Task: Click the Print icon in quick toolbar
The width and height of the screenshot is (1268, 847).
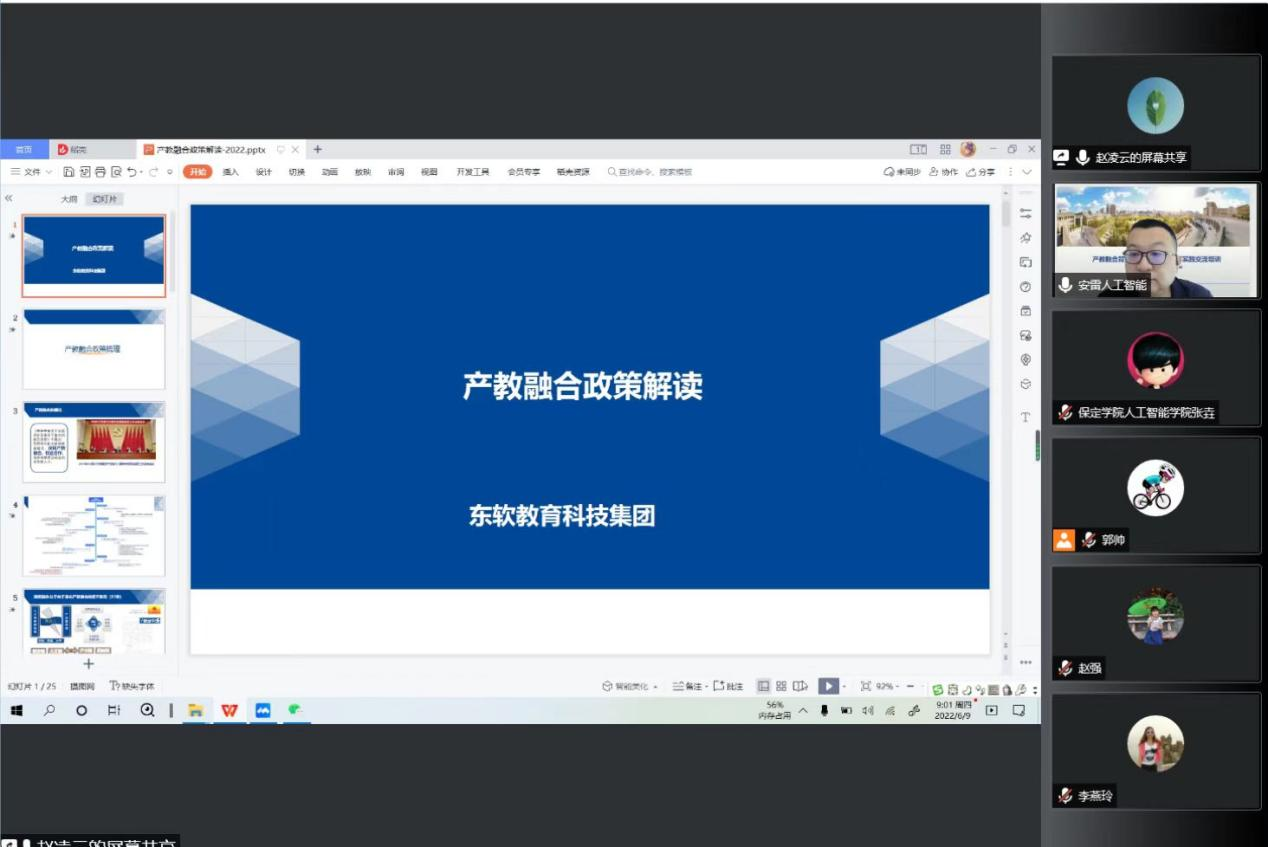Action: pyautogui.click(x=101, y=172)
